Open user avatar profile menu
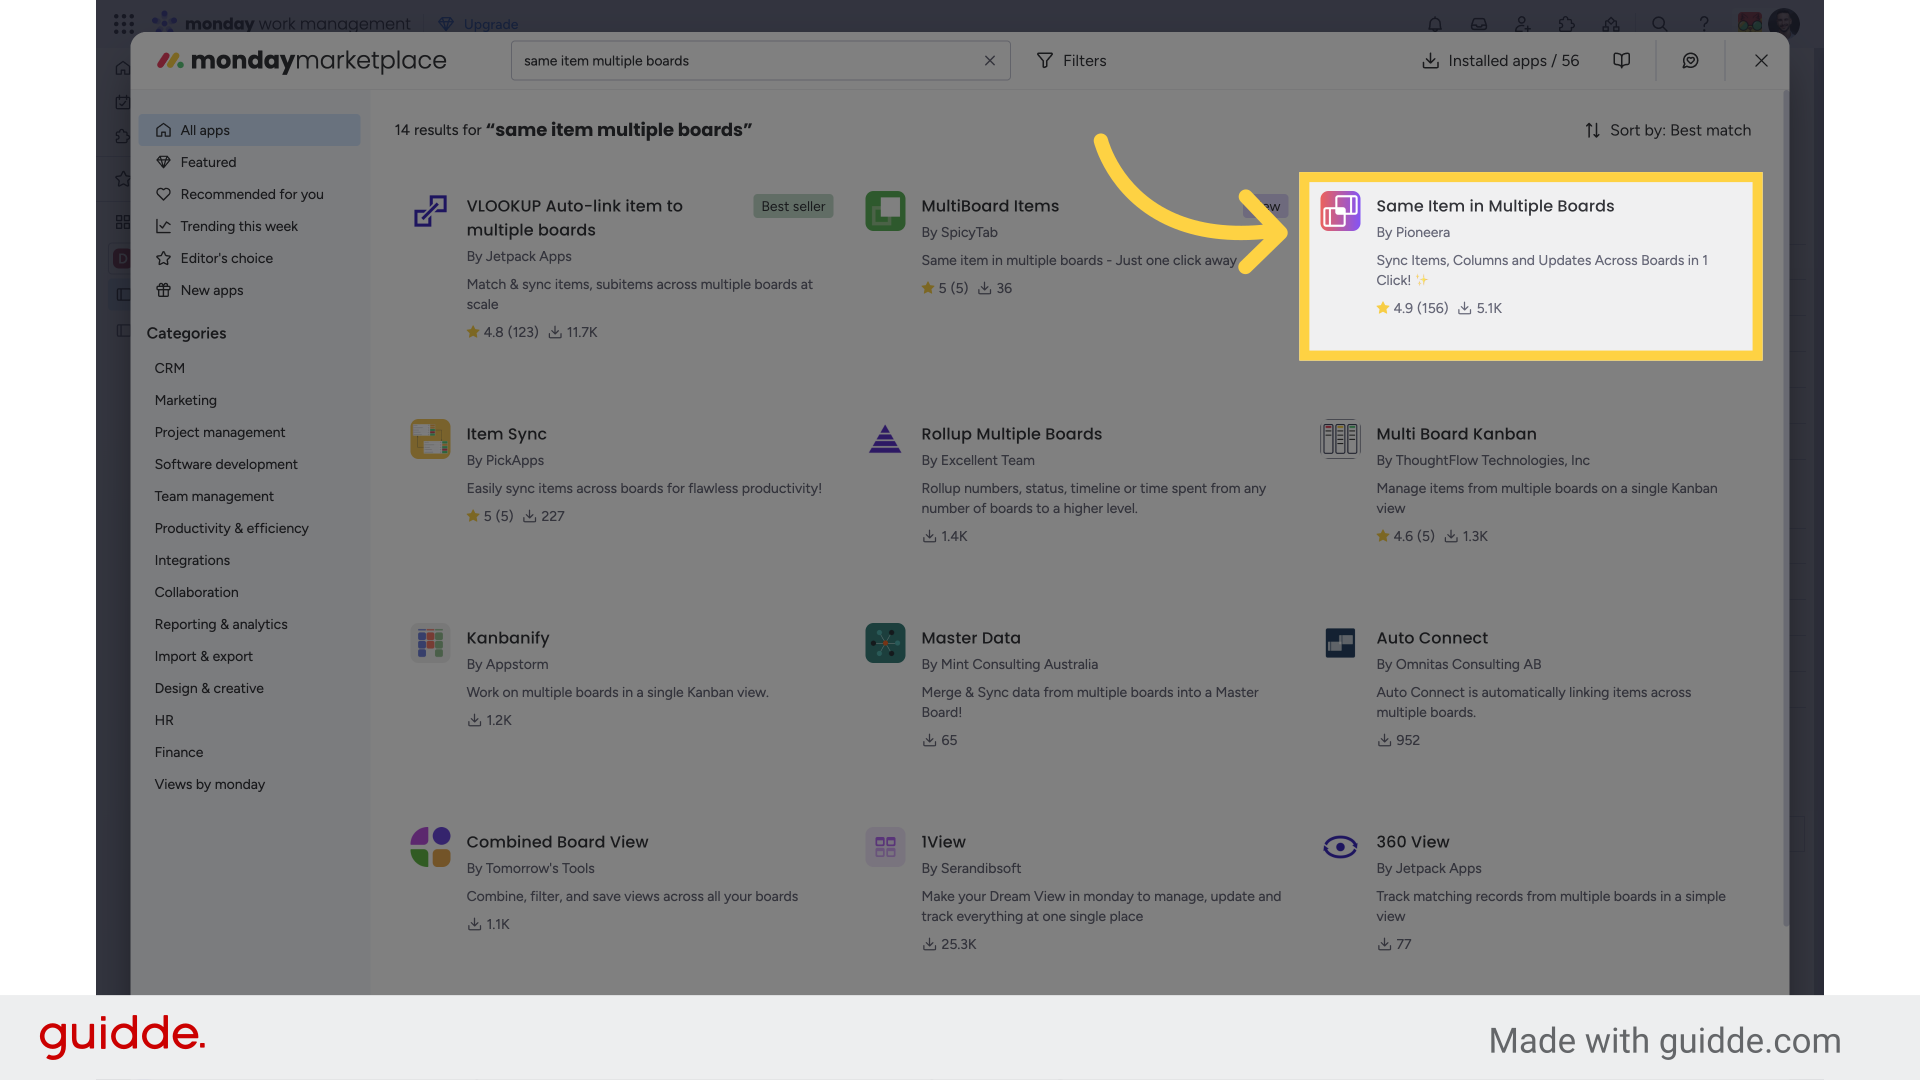 pyautogui.click(x=1783, y=24)
